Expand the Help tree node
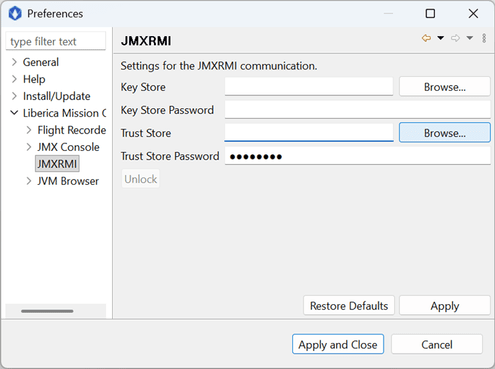The image size is (495, 369). pos(14,79)
